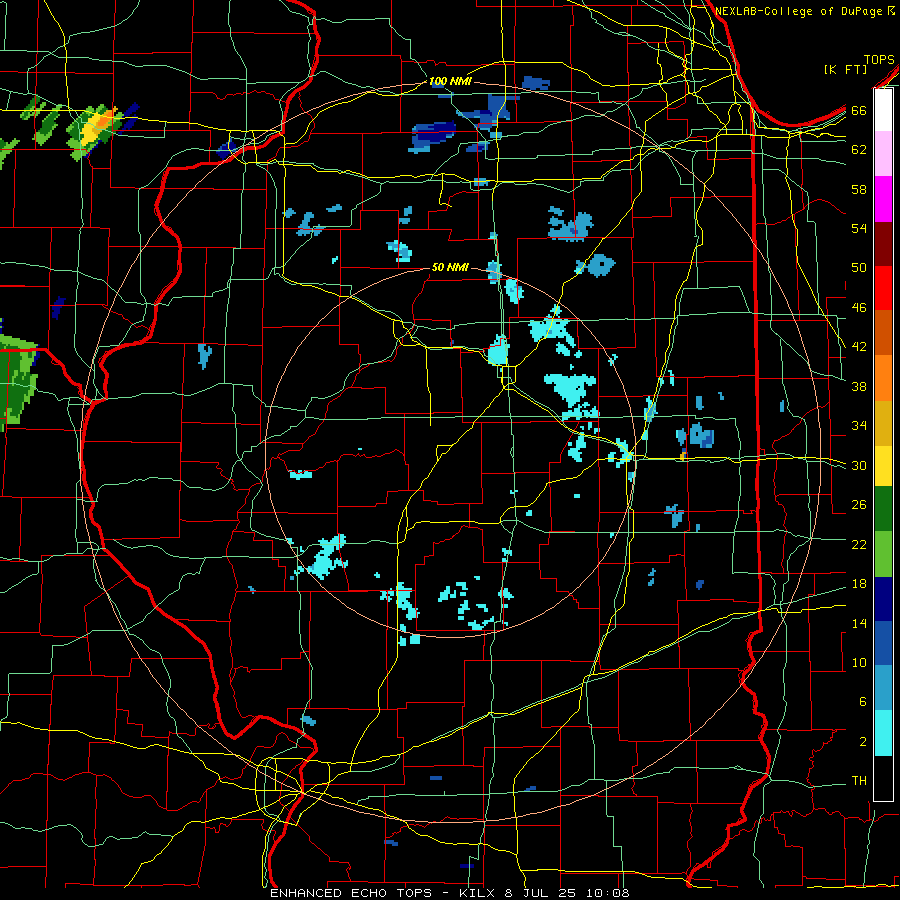The height and width of the screenshot is (900, 900).
Task: Click the "[K FT]" units label
Action: tap(845, 69)
